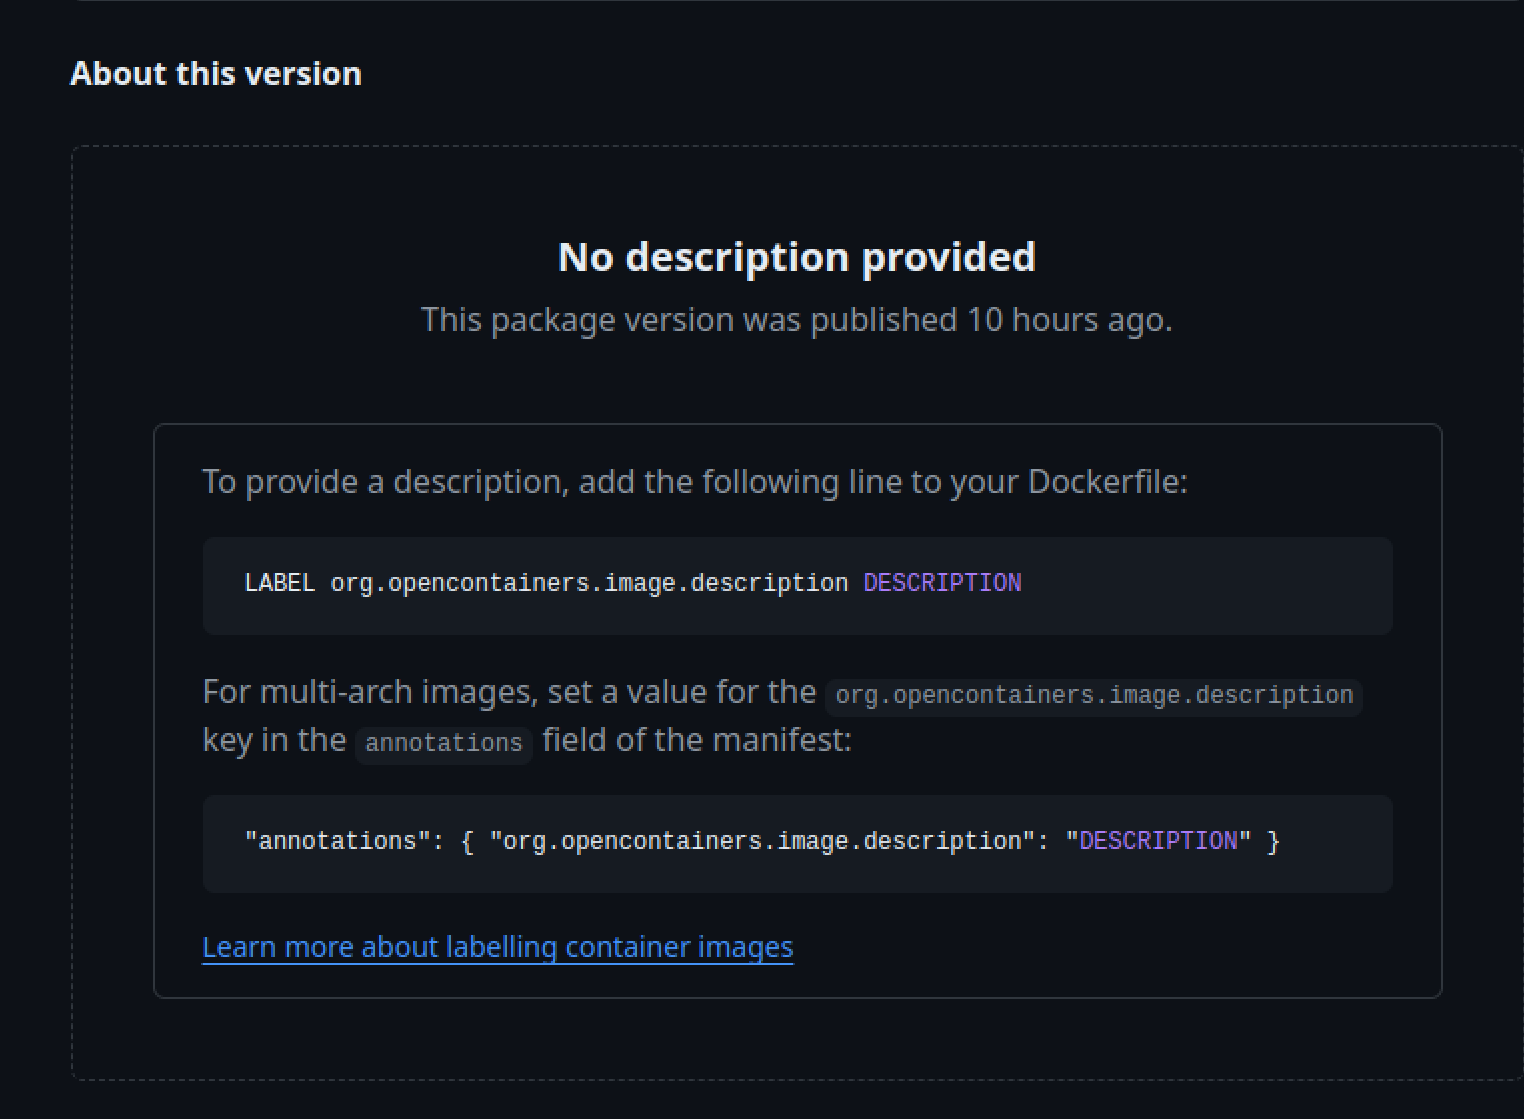This screenshot has height=1119, width=1524.
Task: Click purple DESCRIPTION placeholder in the JSON snippet
Action: pos(1158,841)
